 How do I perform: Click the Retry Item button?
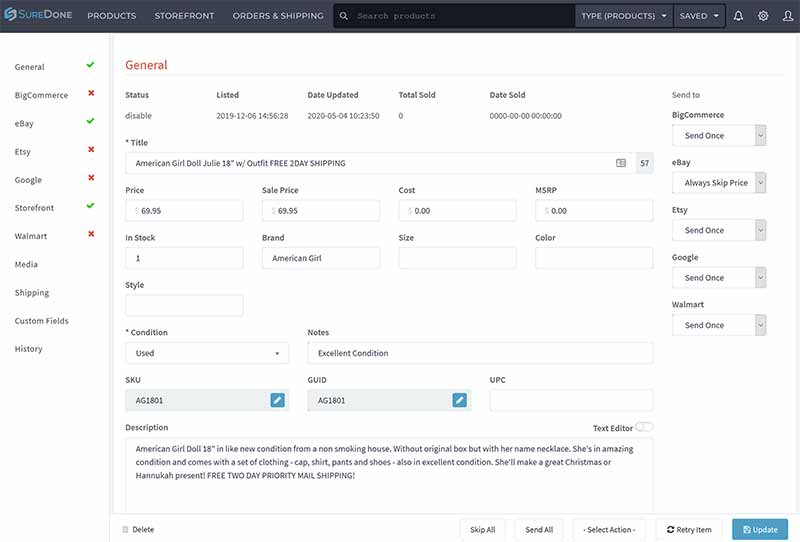click(x=689, y=530)
